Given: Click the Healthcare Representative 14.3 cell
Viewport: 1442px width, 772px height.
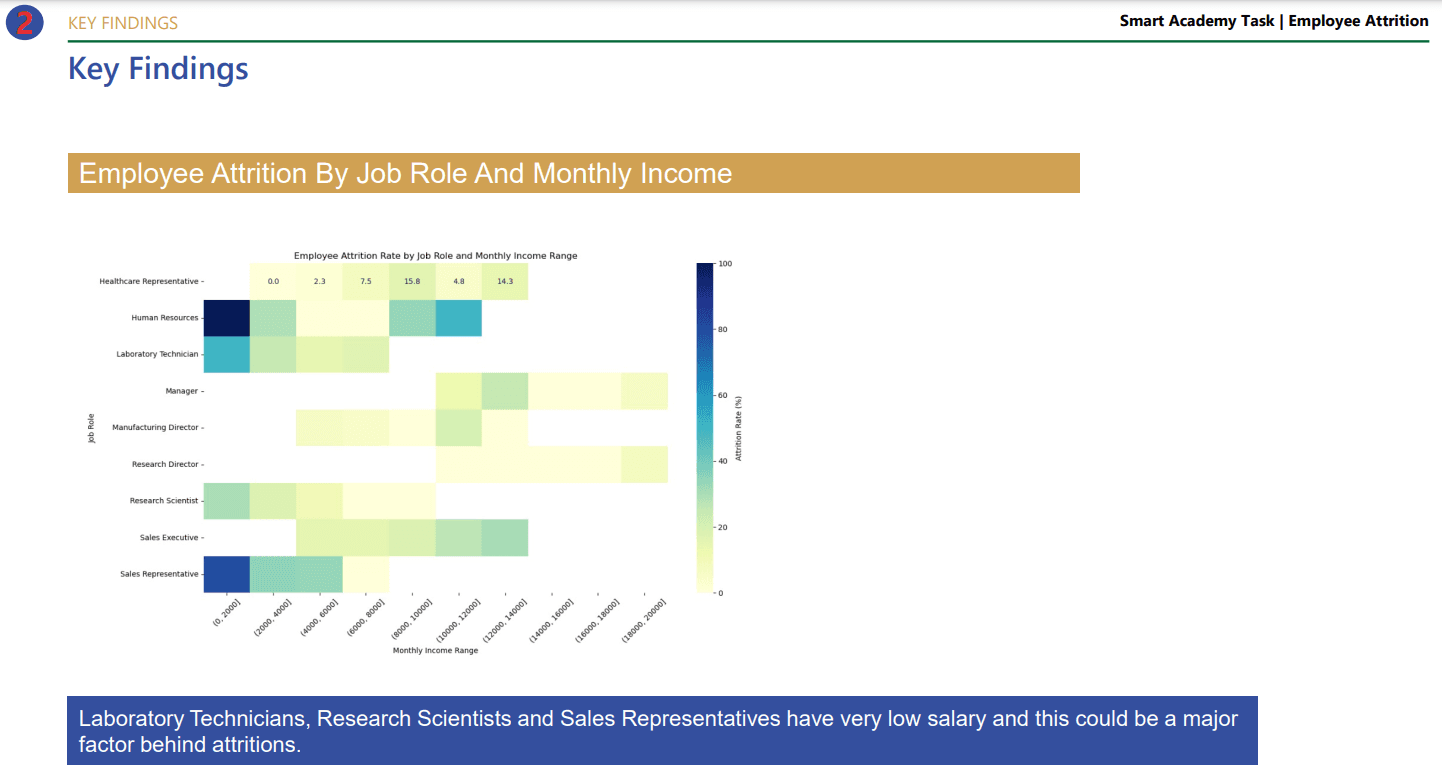Looking at the screenshot, I should click(505, 282).
